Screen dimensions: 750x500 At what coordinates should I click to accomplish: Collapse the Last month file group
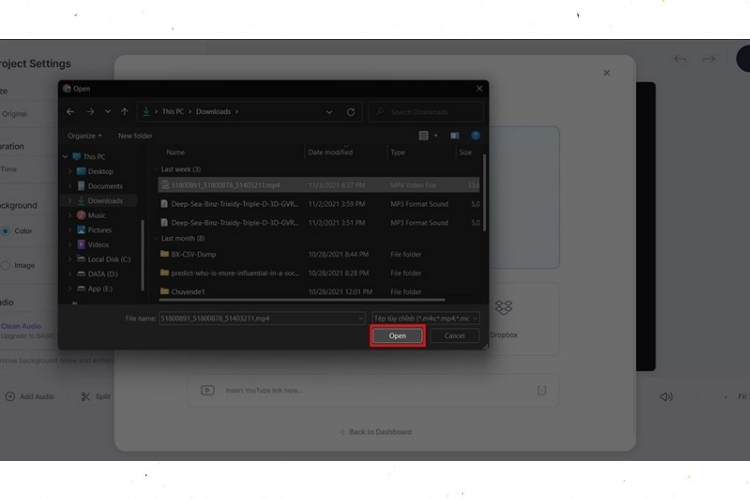pos(156,238)
